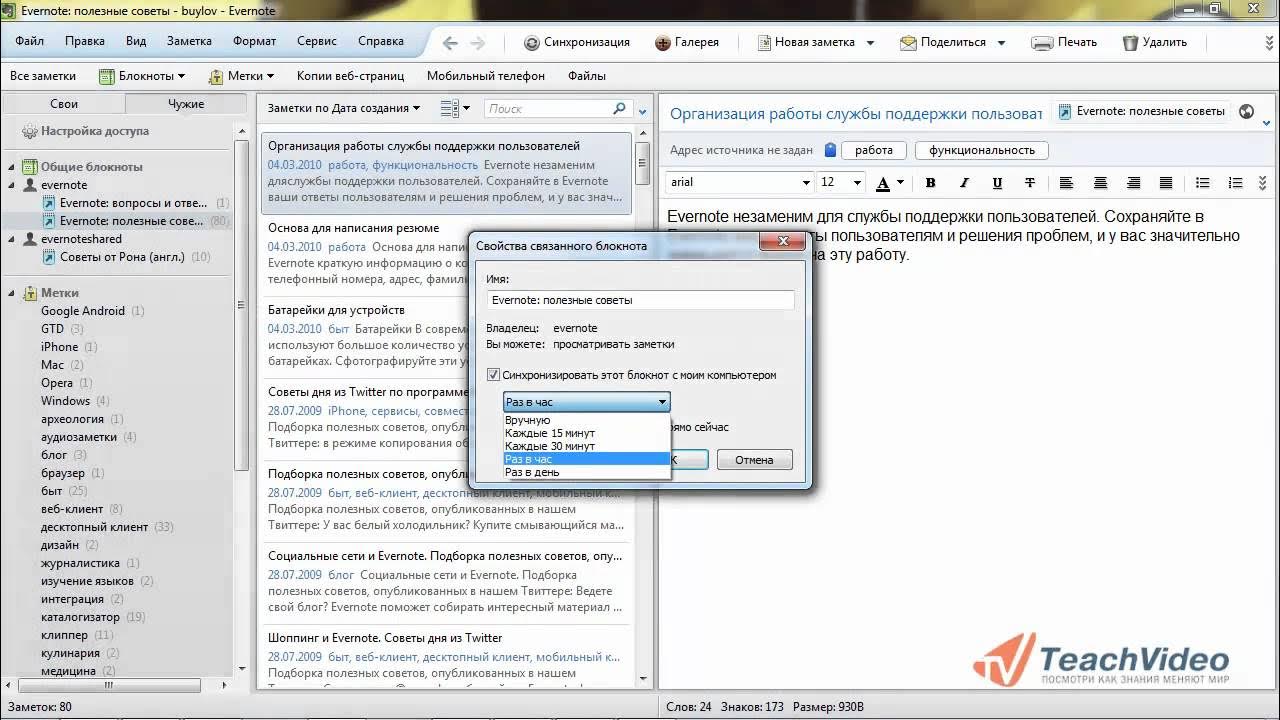Choose Вручную in the sync list
1280x720 pixels.
(x=586, y=420)
